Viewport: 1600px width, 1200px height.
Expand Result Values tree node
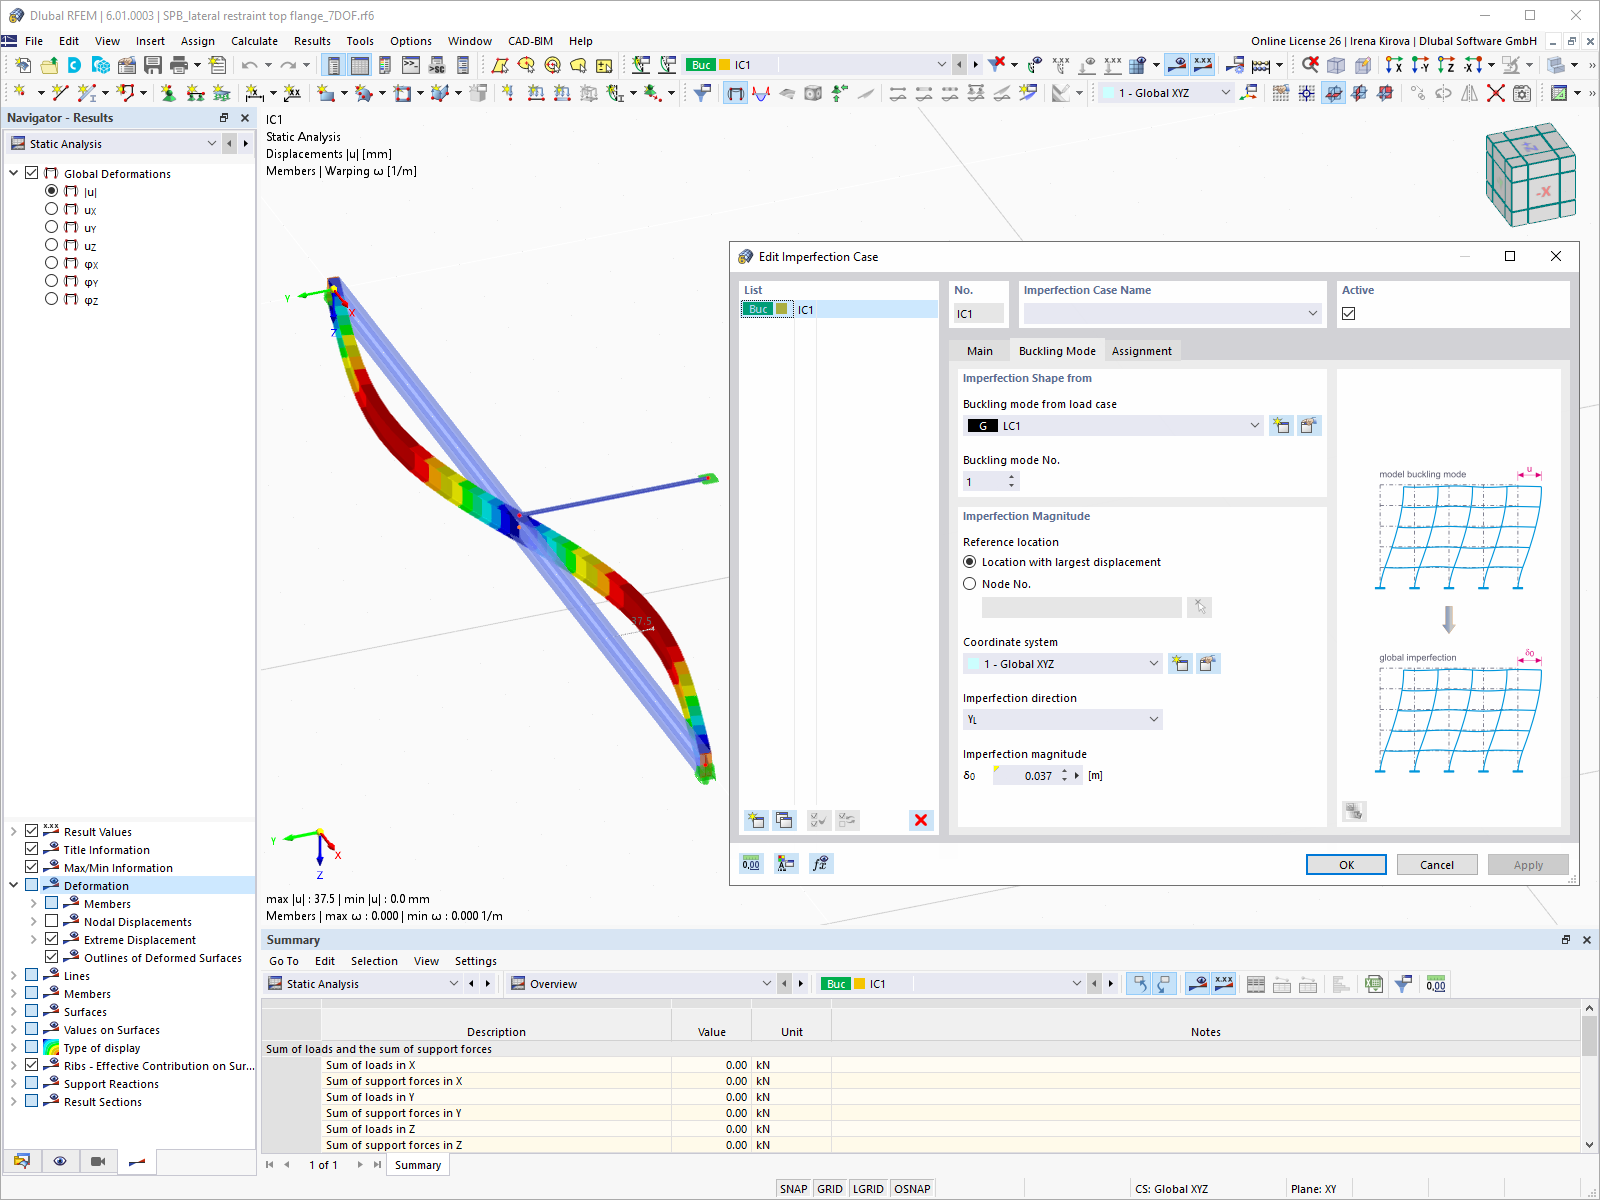(13, 831)
